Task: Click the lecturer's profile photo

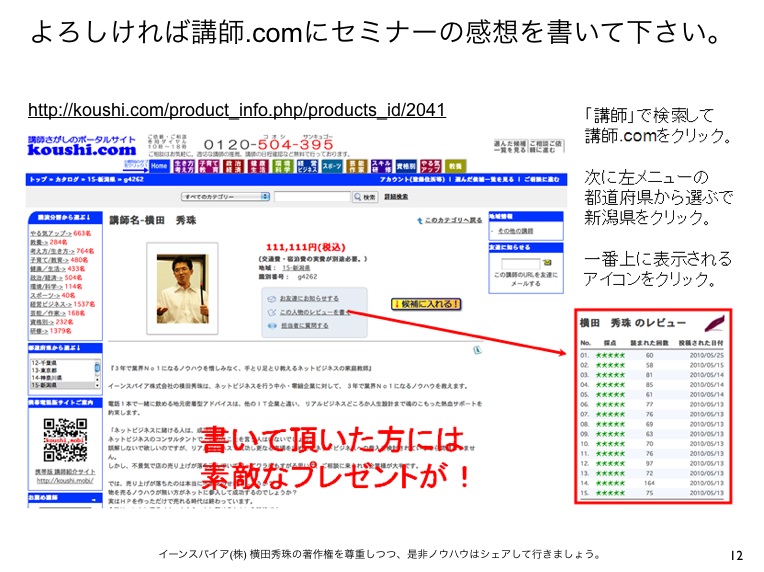Action: click(182, 283)
